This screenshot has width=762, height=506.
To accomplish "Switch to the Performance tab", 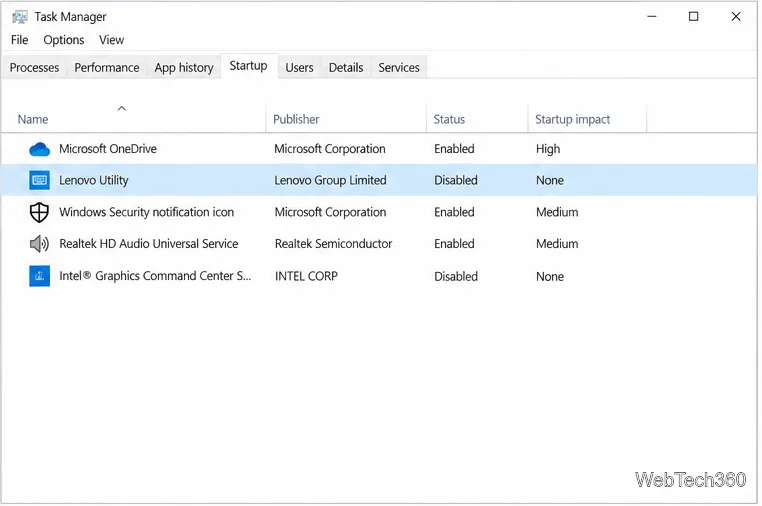I will [x=107, y=68].
